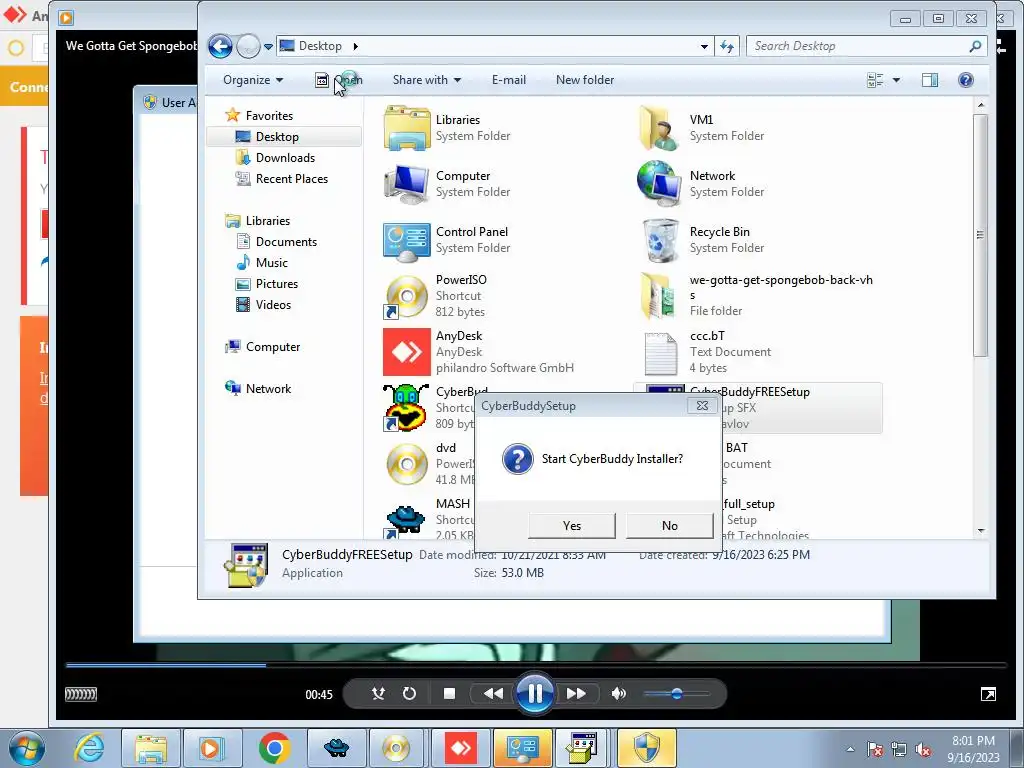The width and height of the screenshot is (1024, 768).
Task: Click the media player seek bar
Action: tap(535, 665)
